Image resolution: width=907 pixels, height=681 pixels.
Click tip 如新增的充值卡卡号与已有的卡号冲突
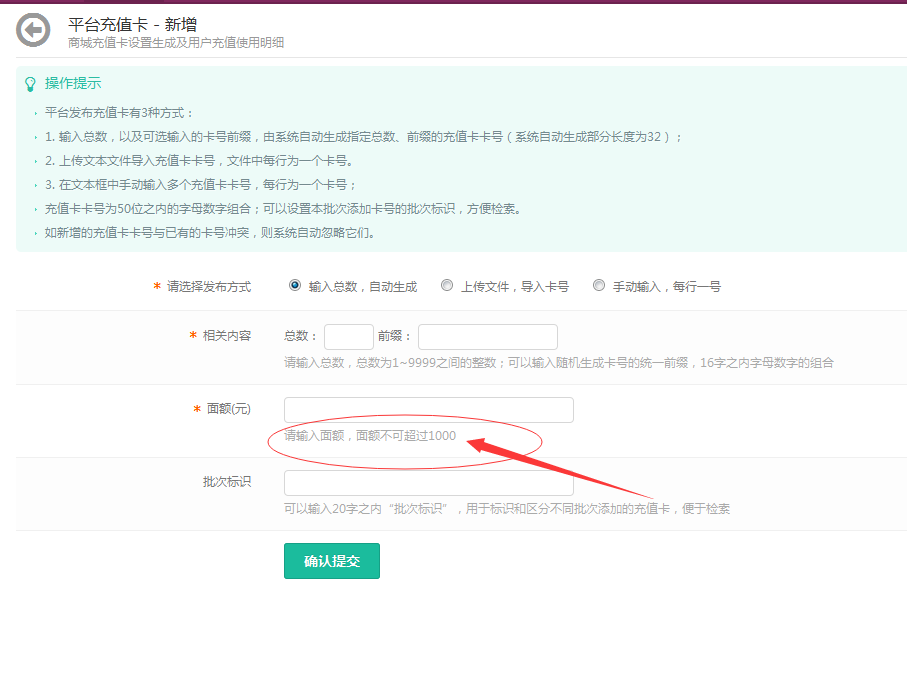pyautogui.click(x=210, y=233)
